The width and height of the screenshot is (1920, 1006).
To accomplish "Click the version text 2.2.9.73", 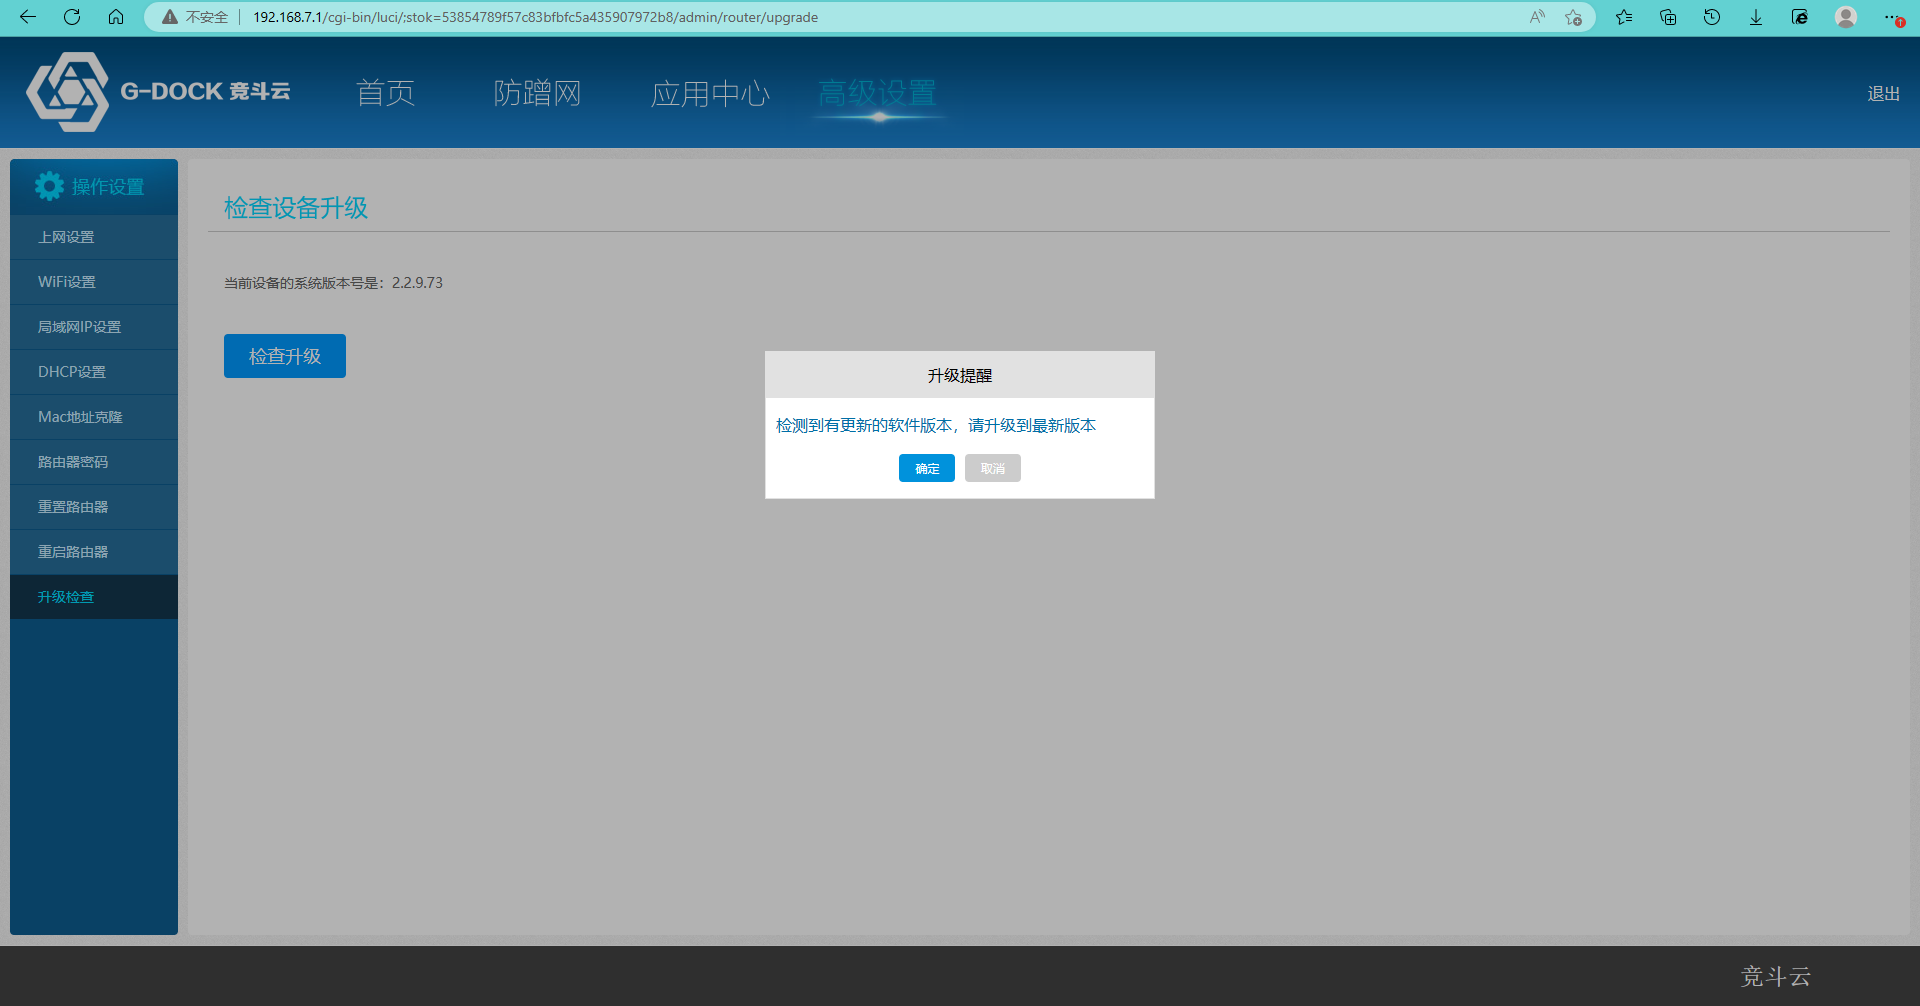I will point(417,283).
